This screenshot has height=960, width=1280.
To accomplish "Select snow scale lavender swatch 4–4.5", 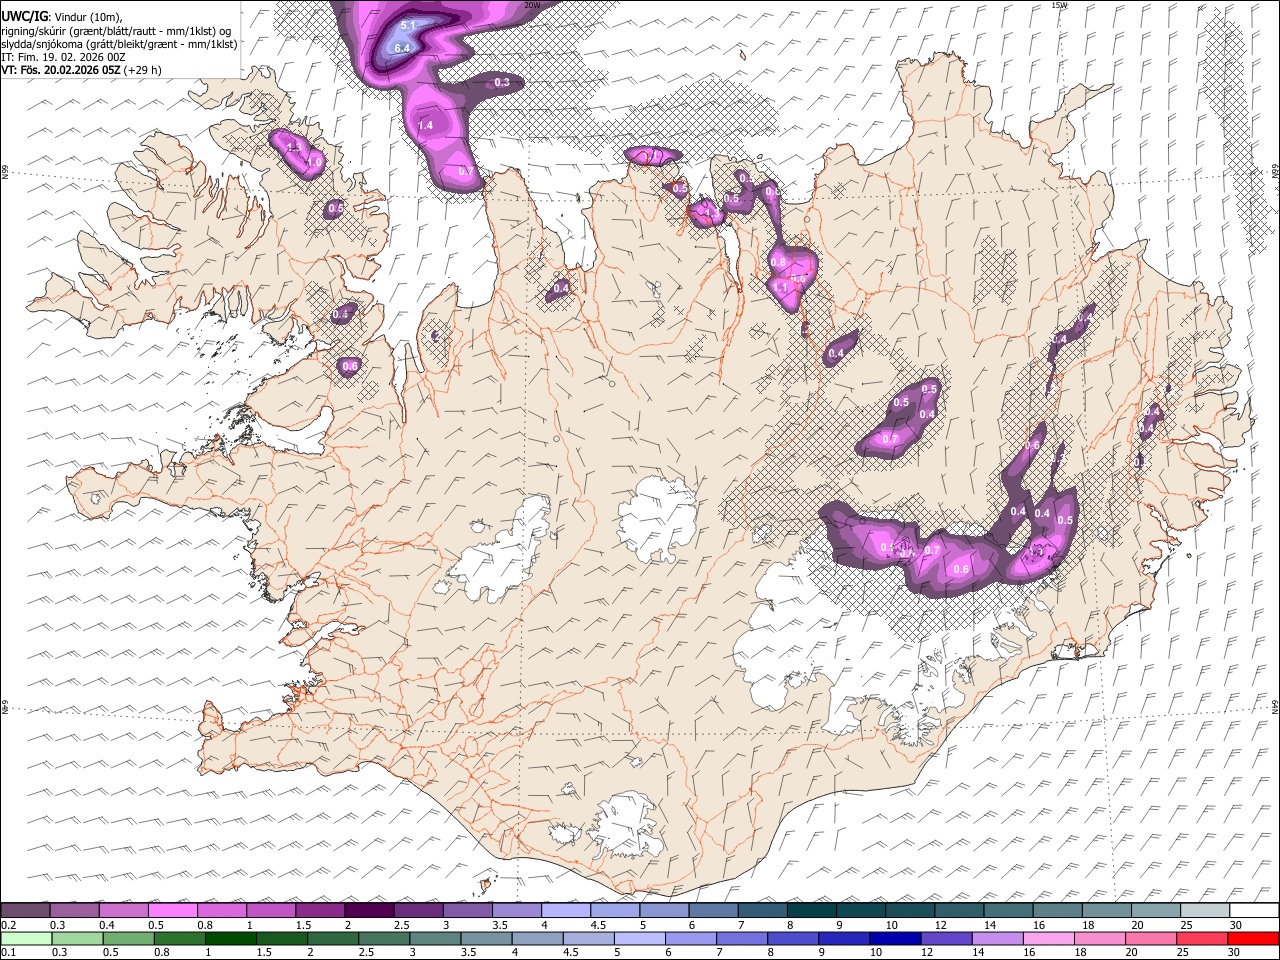I will pyautogui.click(x=565, y=911).
